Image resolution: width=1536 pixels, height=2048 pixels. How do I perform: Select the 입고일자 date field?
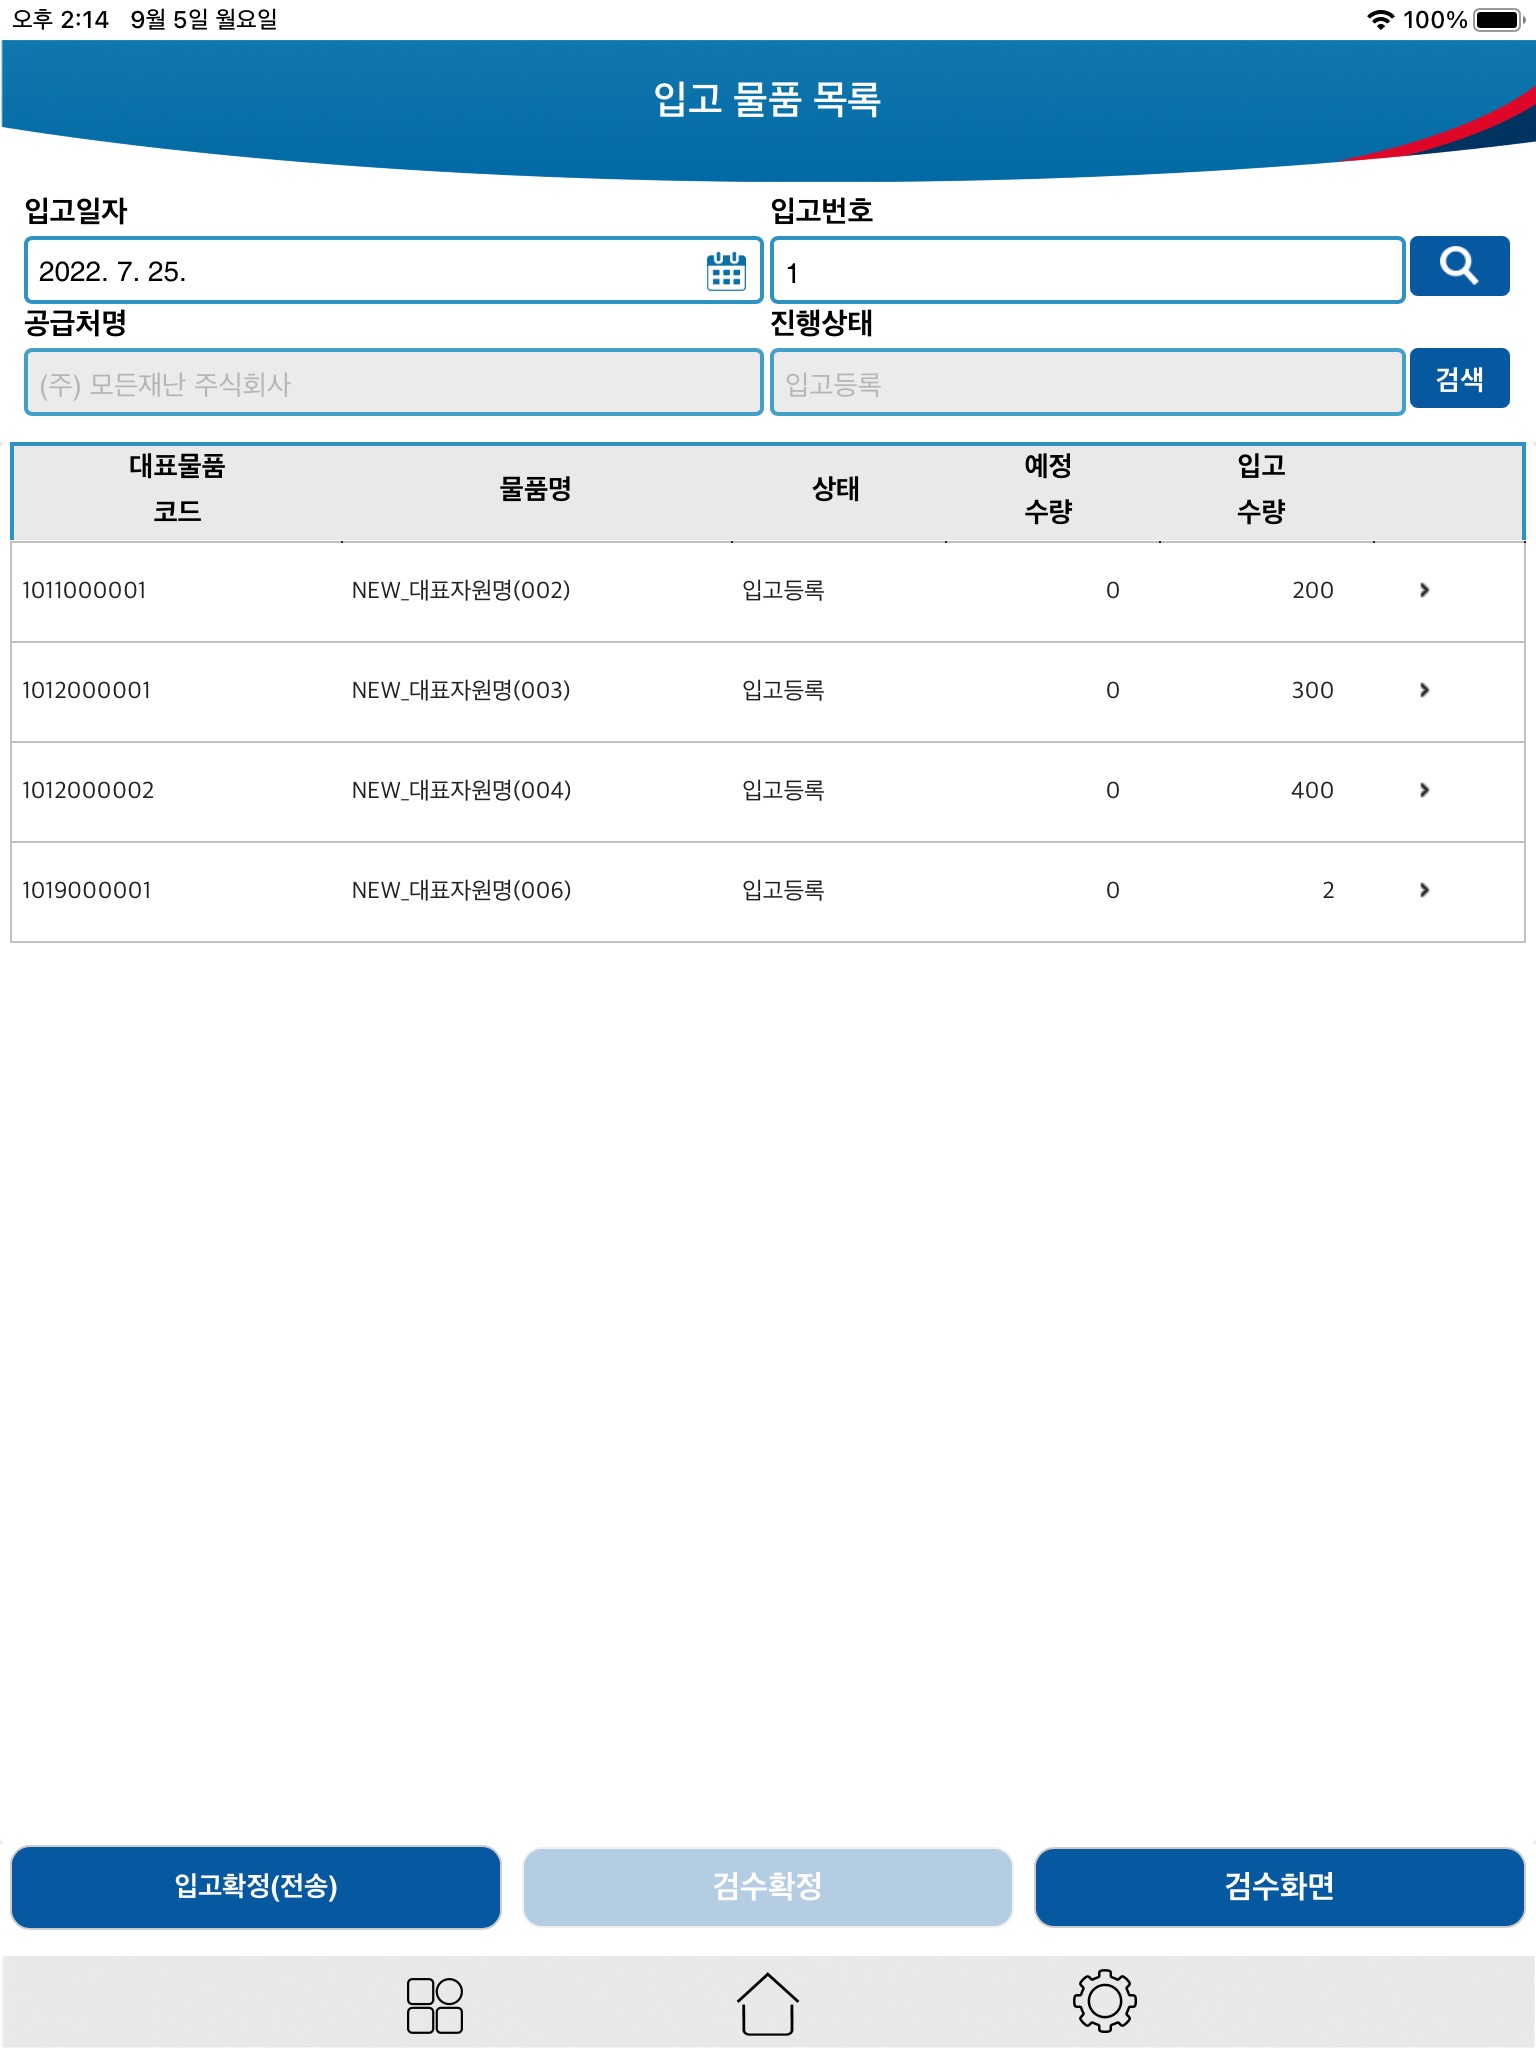[x=393, y=270]
